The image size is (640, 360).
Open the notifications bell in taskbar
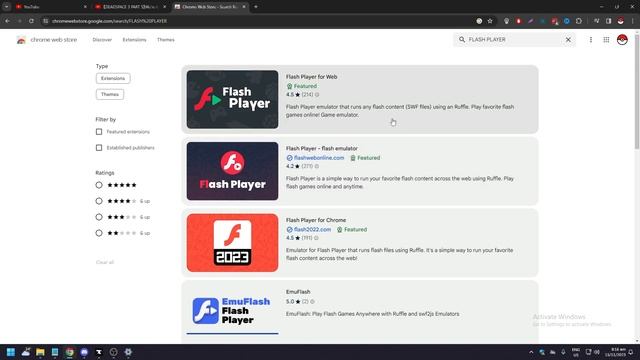pyautogui.click(x=631, y=352)
